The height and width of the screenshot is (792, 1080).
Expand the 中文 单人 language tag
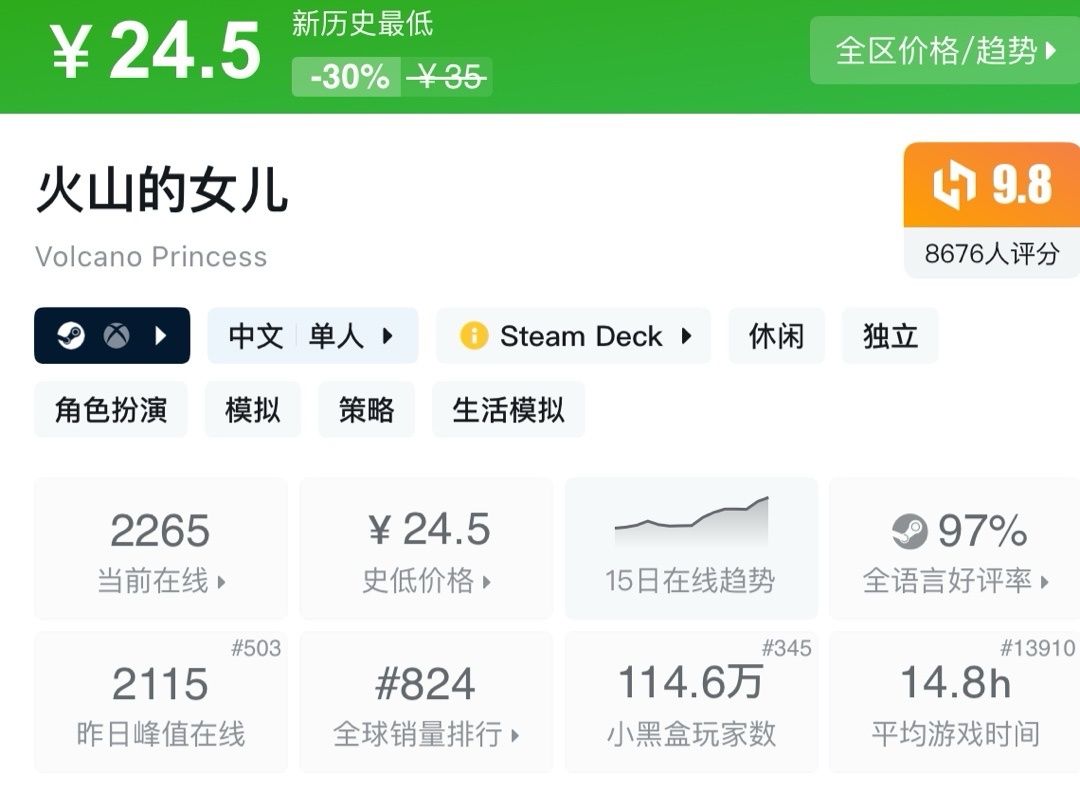312,336
